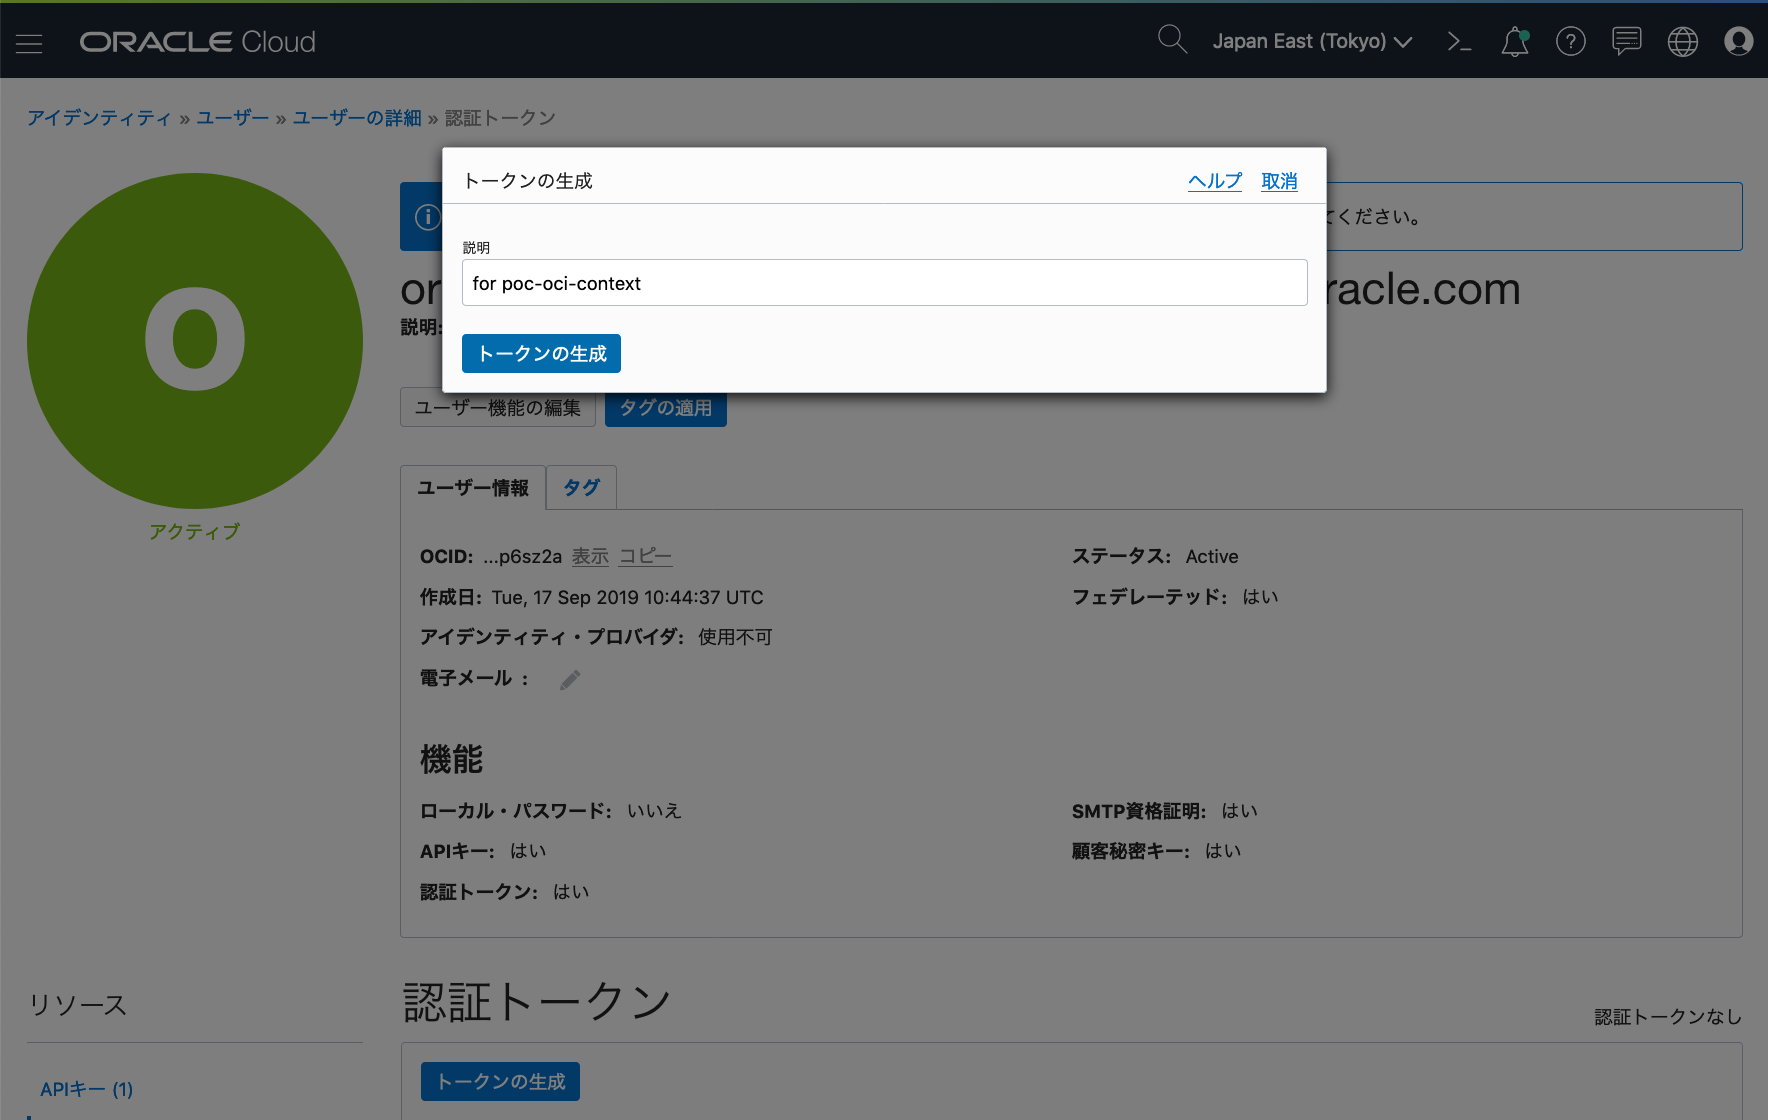
Task: Click the info icon in the banner
Action: click(428, 217)
